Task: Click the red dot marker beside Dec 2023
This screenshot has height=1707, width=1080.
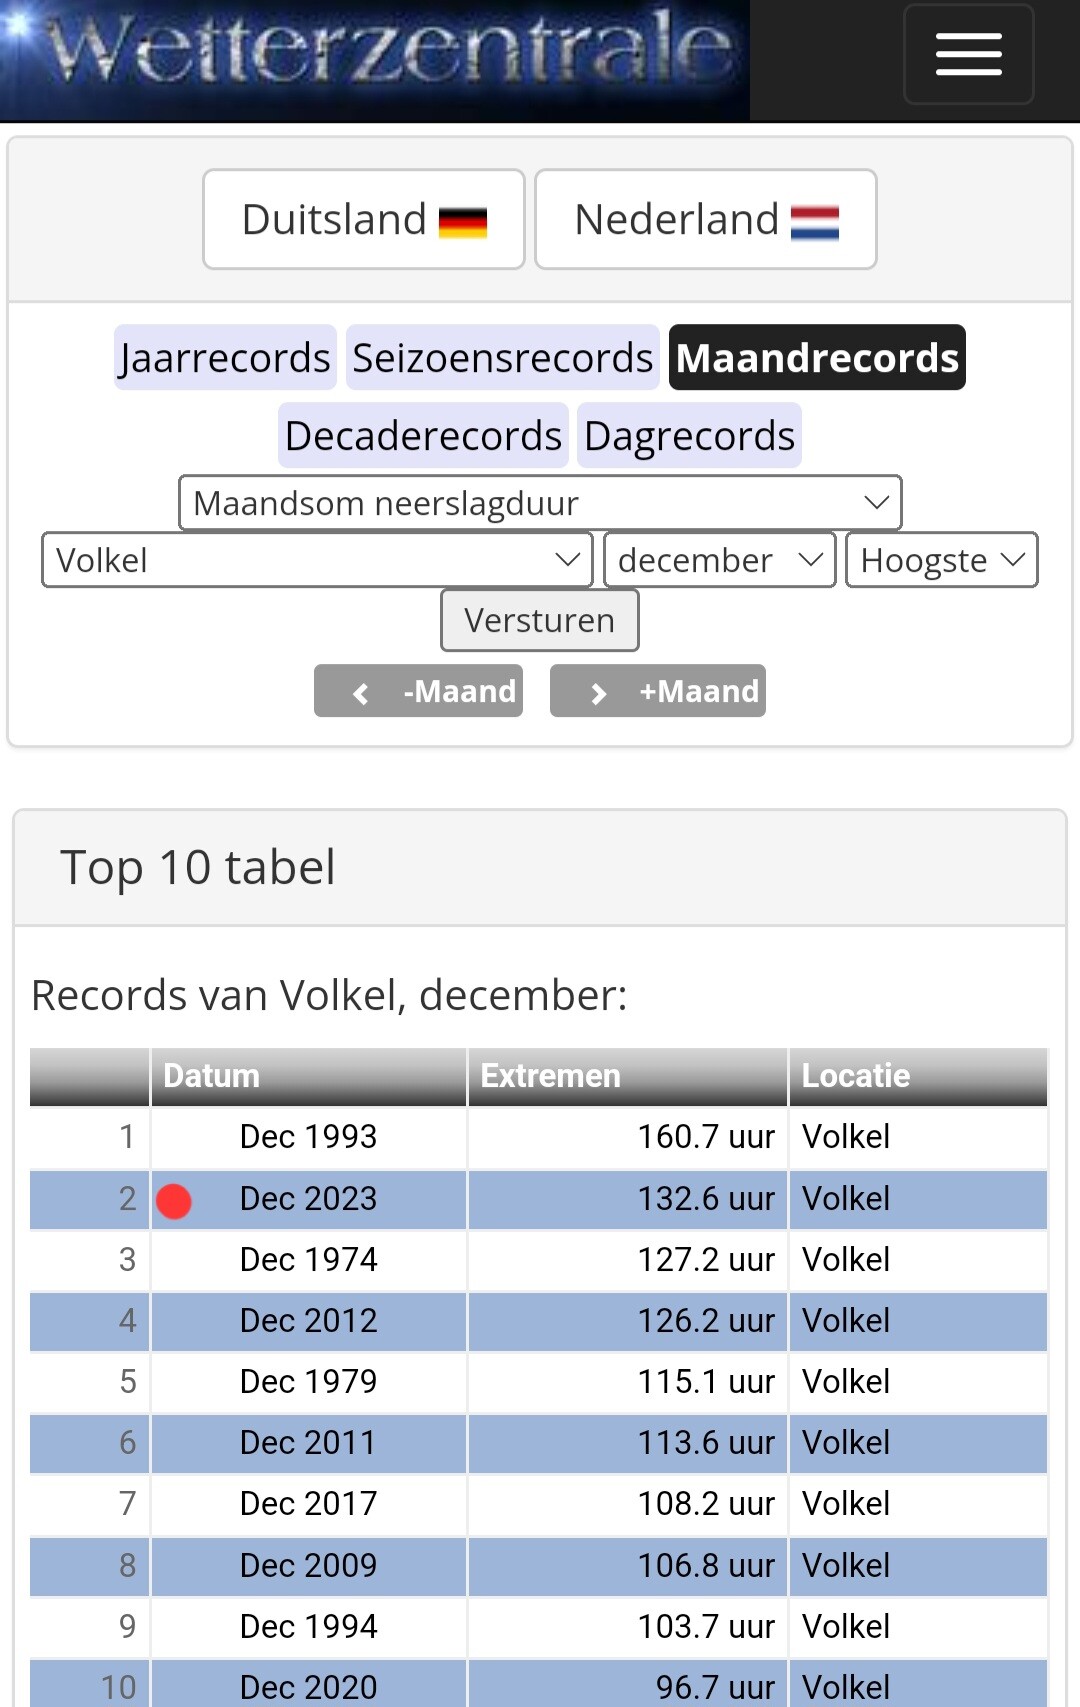Action: (174, 1201)
